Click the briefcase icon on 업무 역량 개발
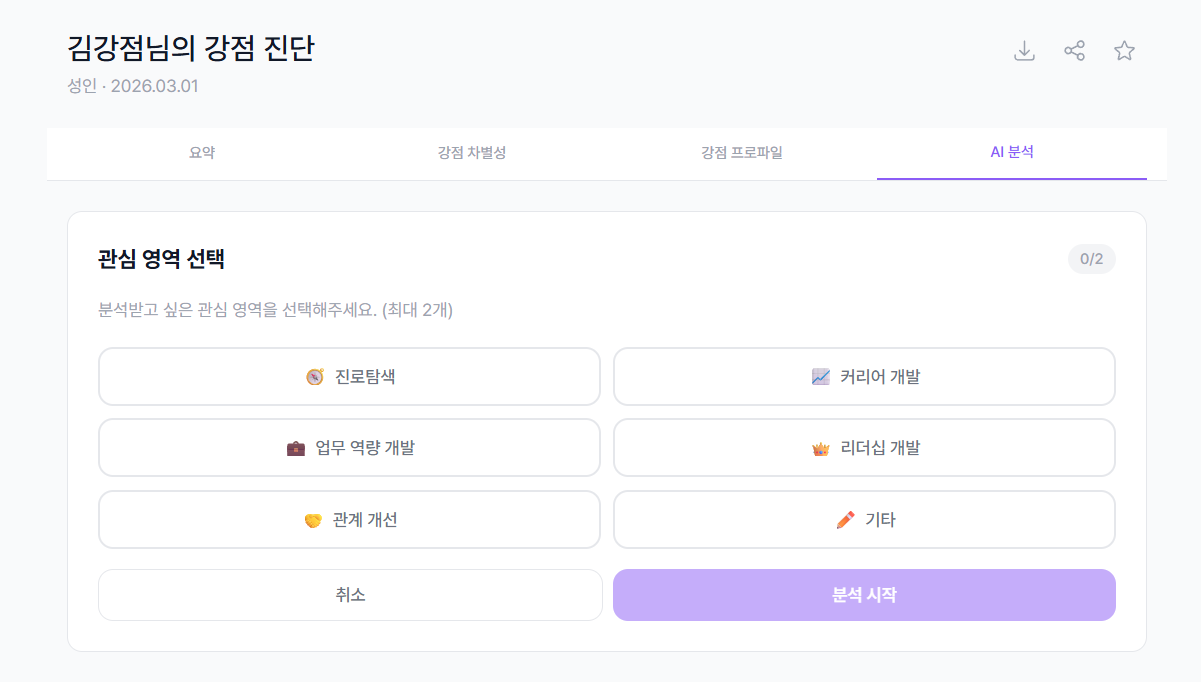Viewport: 1201px width, 682px height. pyautogui.click(x=295, y=446)
